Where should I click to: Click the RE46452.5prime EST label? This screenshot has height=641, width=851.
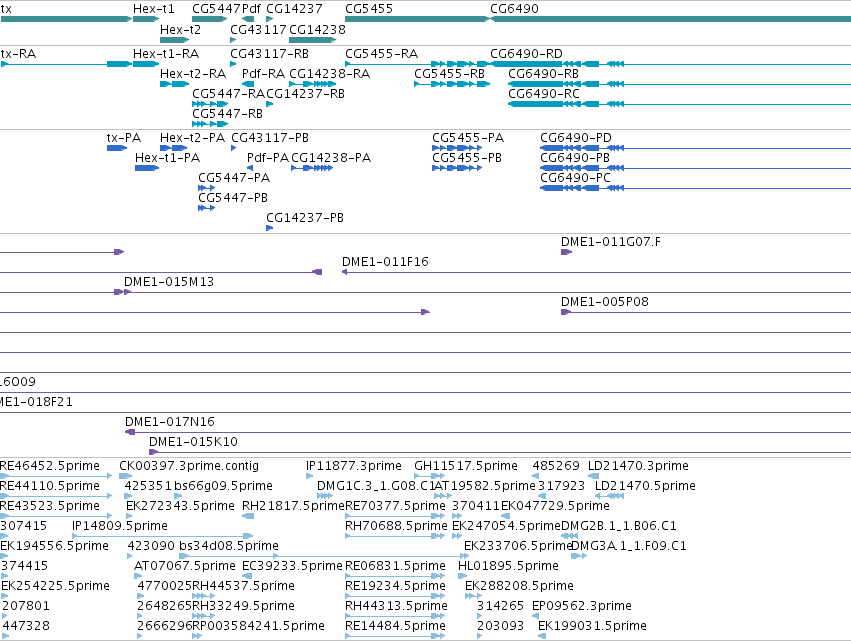click(x=50, y=466)
